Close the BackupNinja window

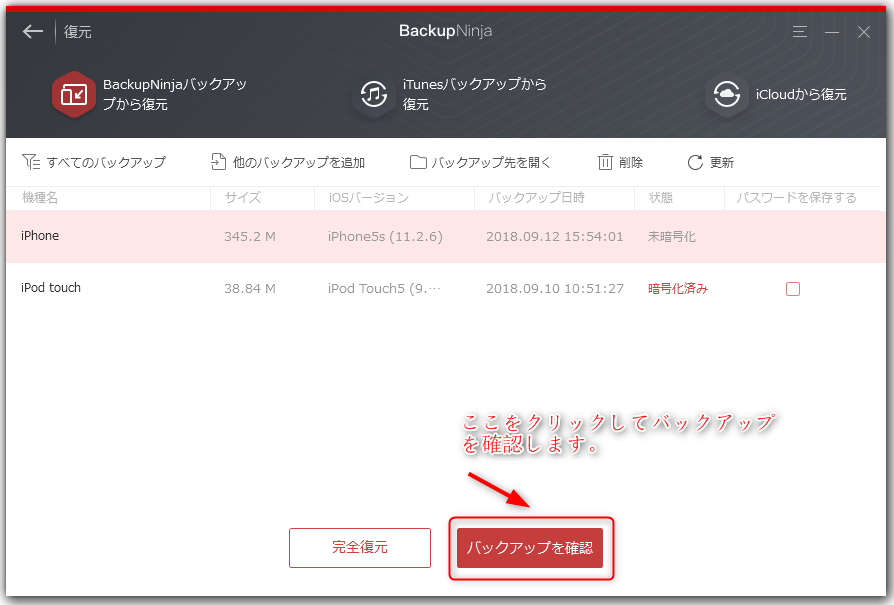[x=864, y=32]
